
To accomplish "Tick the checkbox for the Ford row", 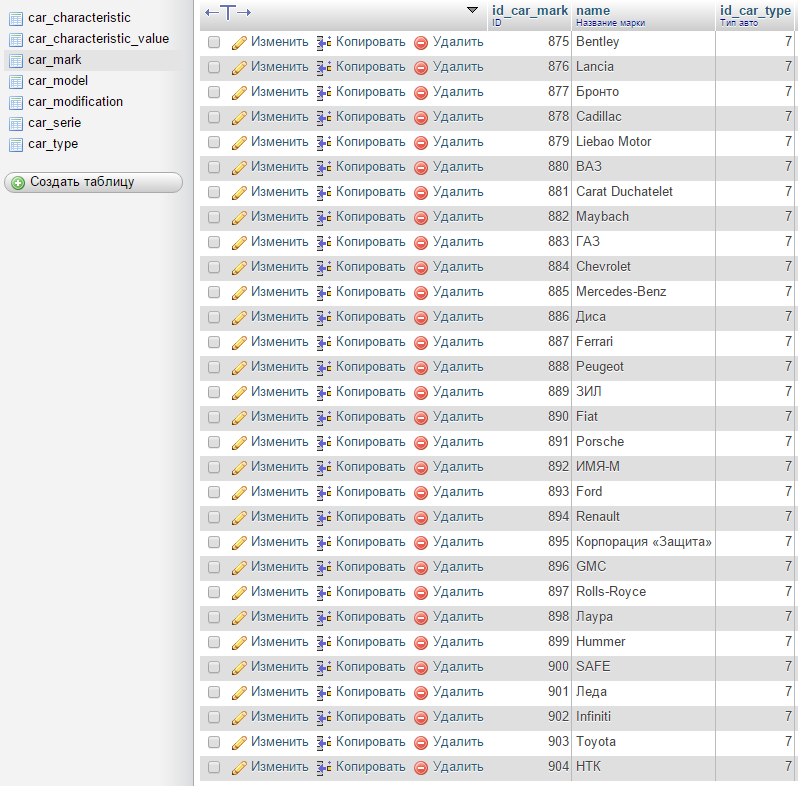I will 214,492.
